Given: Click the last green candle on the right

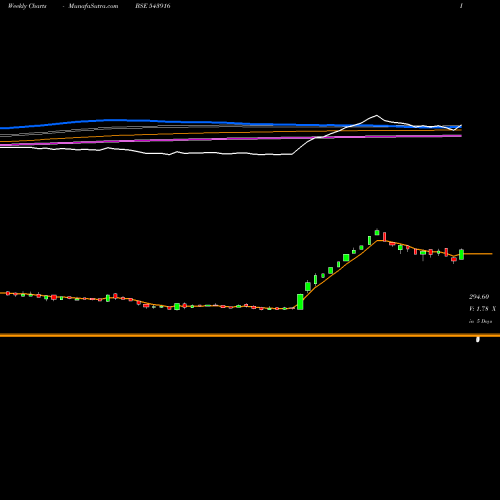Looking at the screenshot, I should (461, 254).
